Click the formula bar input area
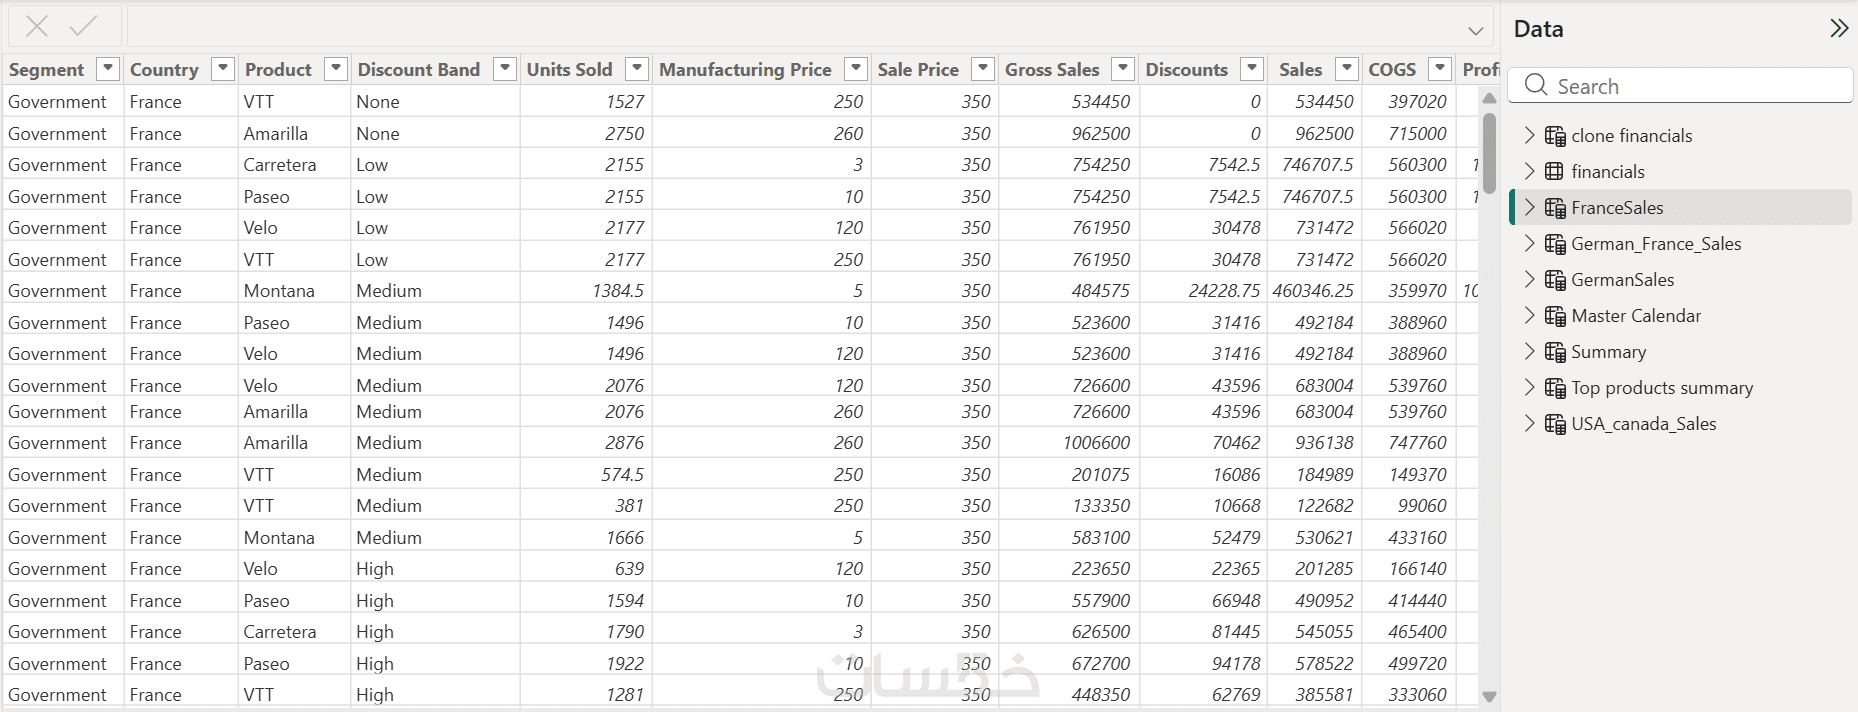This screenshot has height=712, width=1858. tap(810, 26)
